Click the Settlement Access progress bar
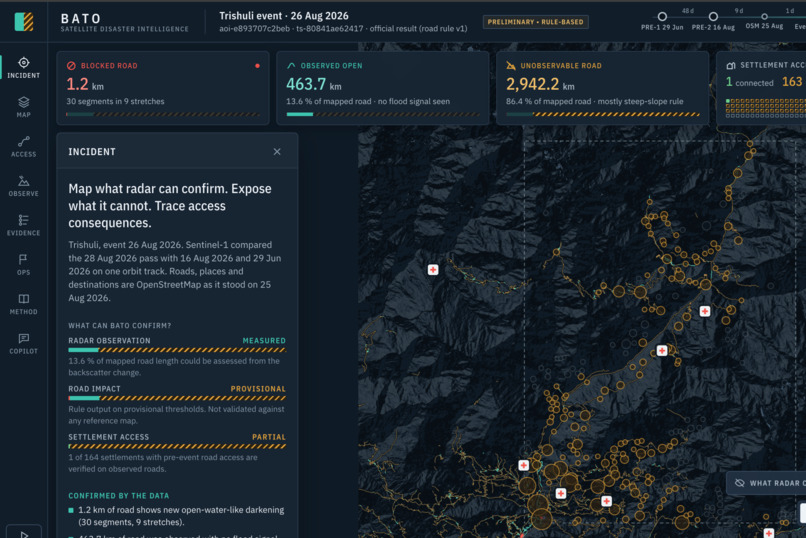The image size is (806, 538). pos(177,447)
